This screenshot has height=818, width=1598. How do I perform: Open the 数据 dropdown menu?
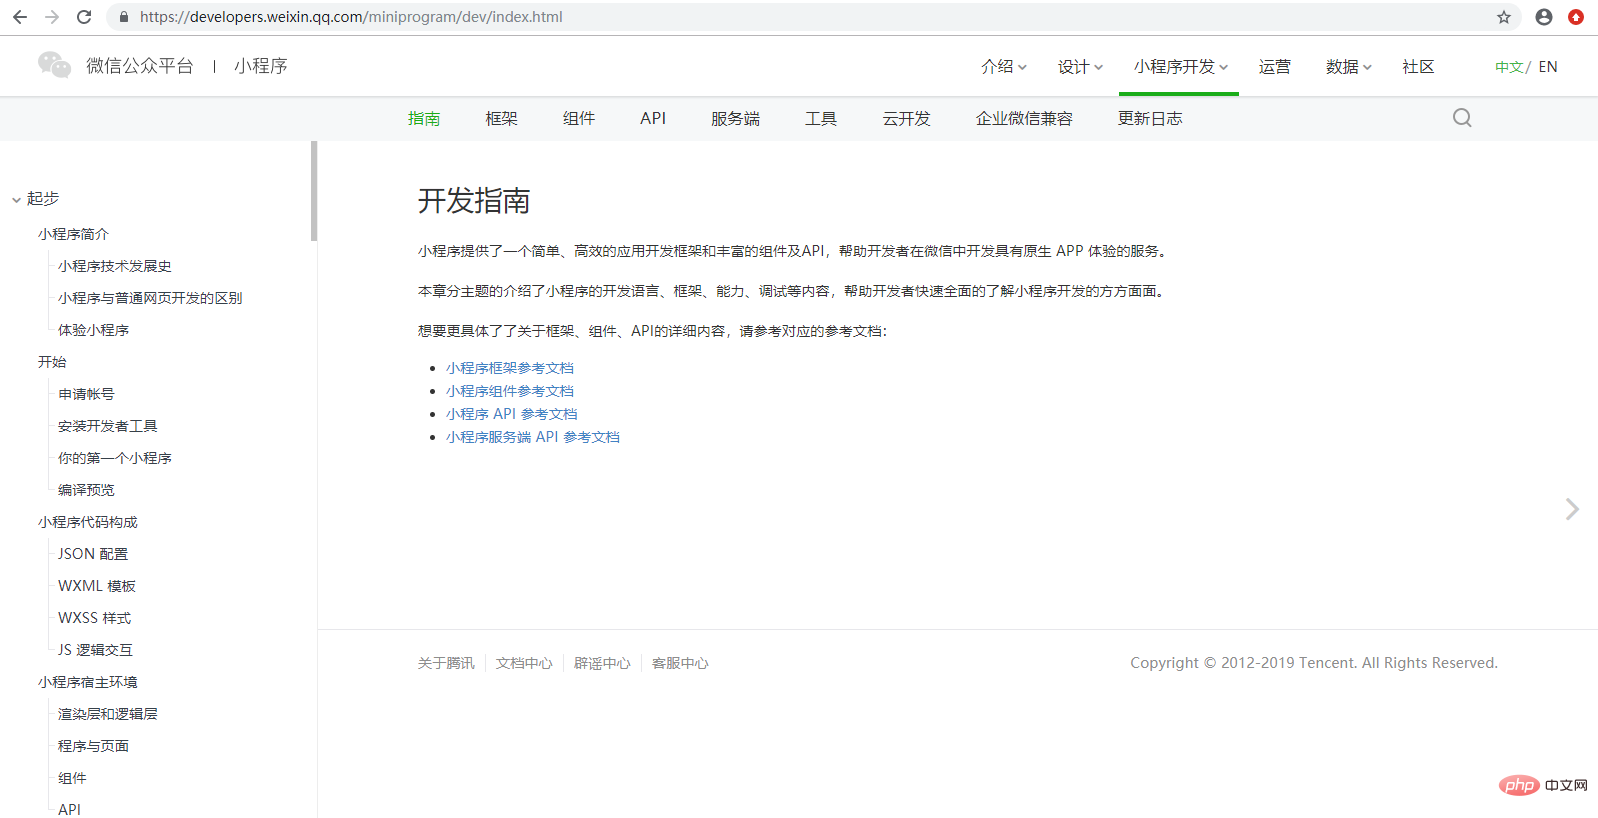coord(1349,66)
